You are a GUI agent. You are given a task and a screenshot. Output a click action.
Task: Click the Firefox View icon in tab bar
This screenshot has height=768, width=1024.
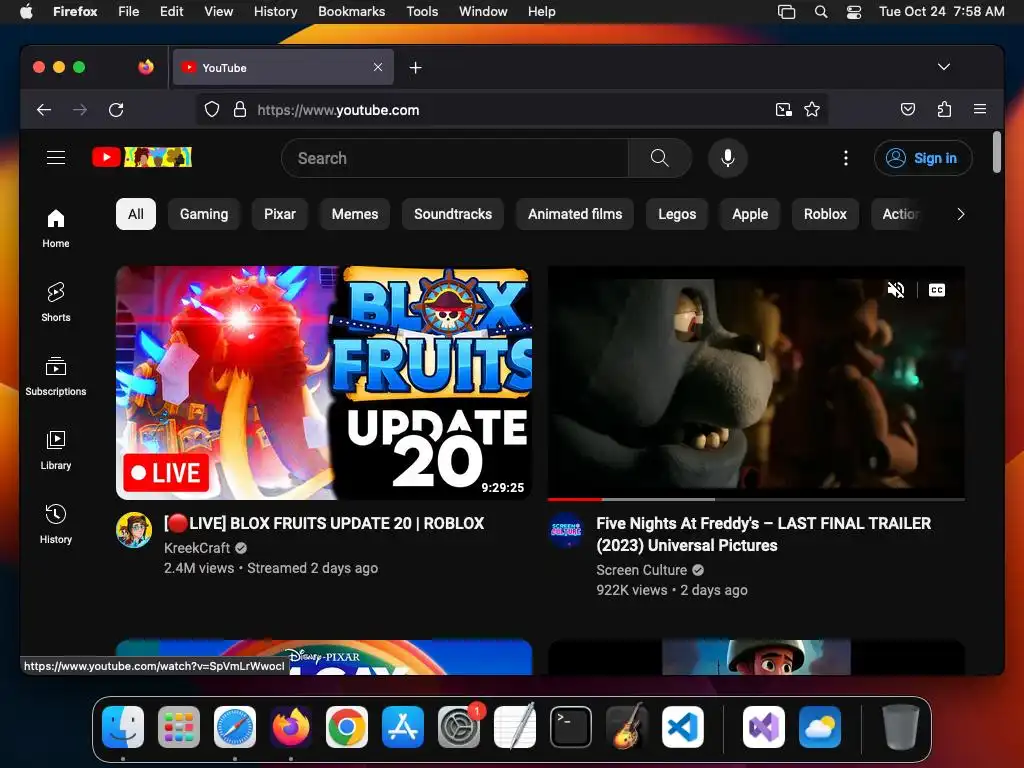pyautogui.click(x=146, y=67)
